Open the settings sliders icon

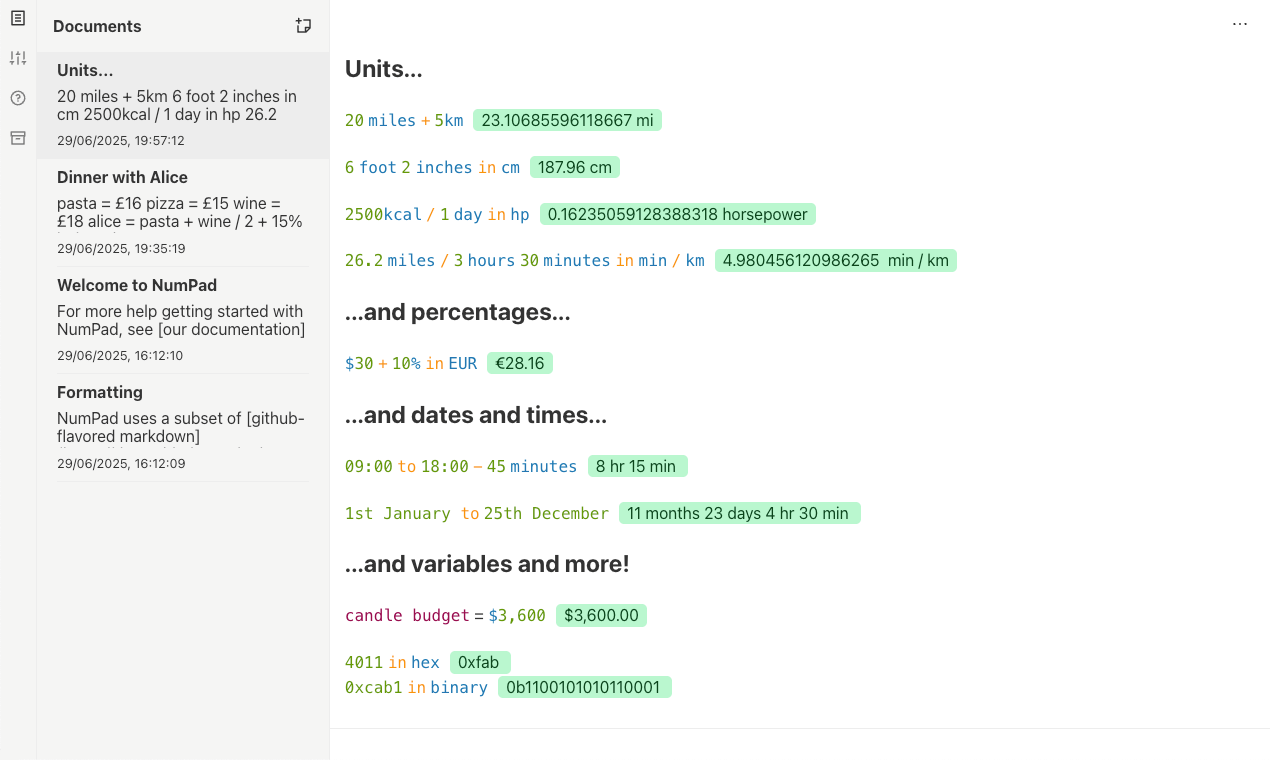18,58
